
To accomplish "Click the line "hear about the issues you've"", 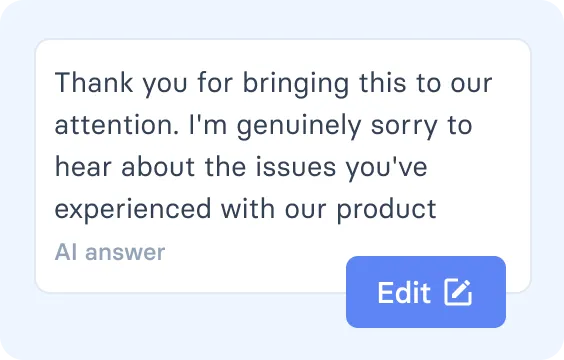I will tap(241, 168).
